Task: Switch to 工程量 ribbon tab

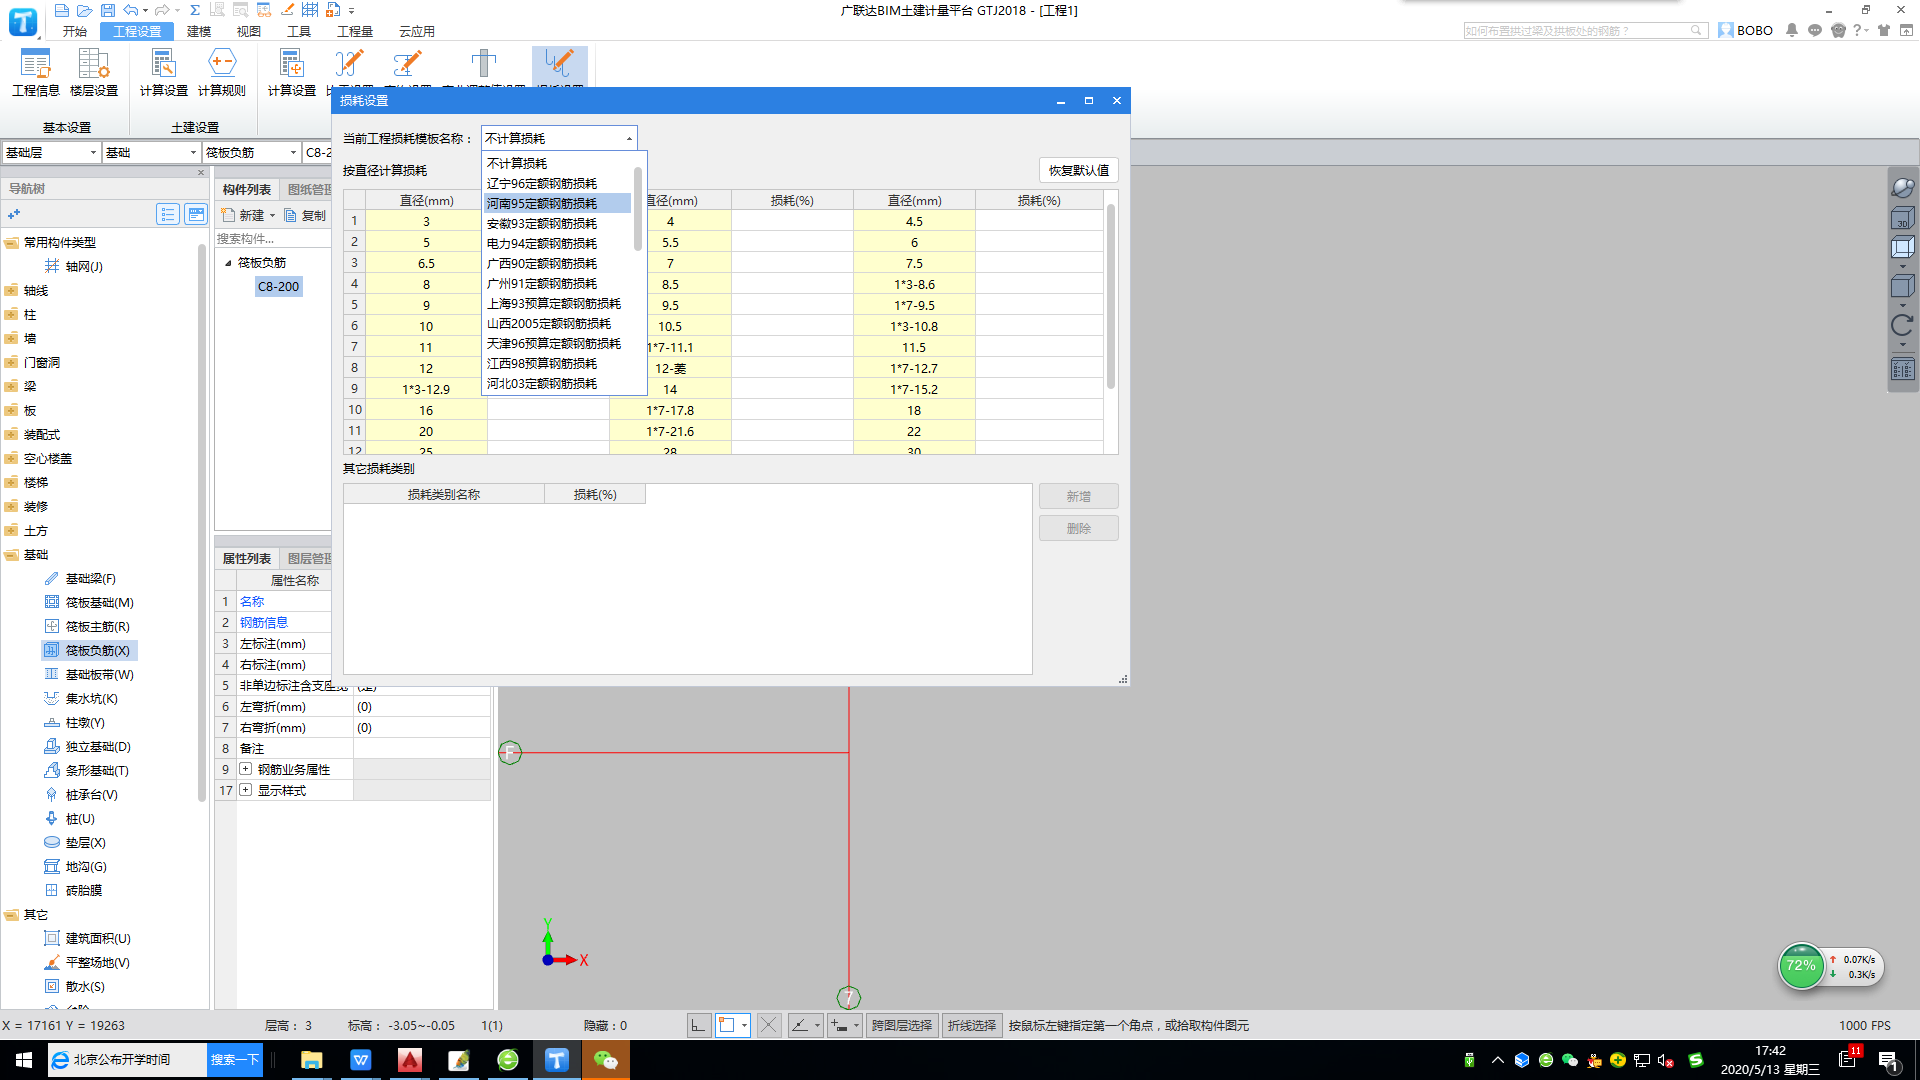Action: coord(355,31)
